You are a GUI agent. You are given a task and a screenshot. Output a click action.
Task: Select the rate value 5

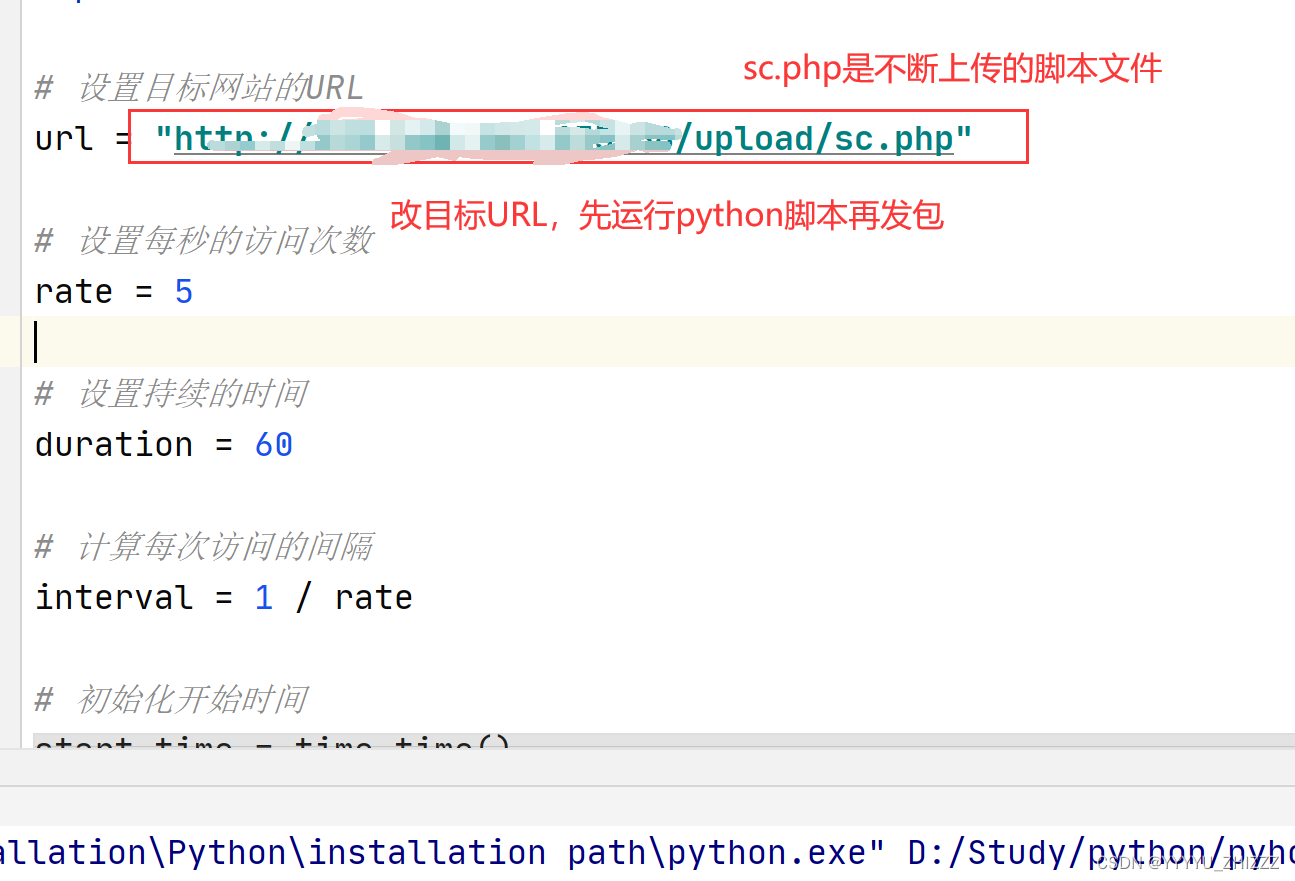(x=184, y=291)
